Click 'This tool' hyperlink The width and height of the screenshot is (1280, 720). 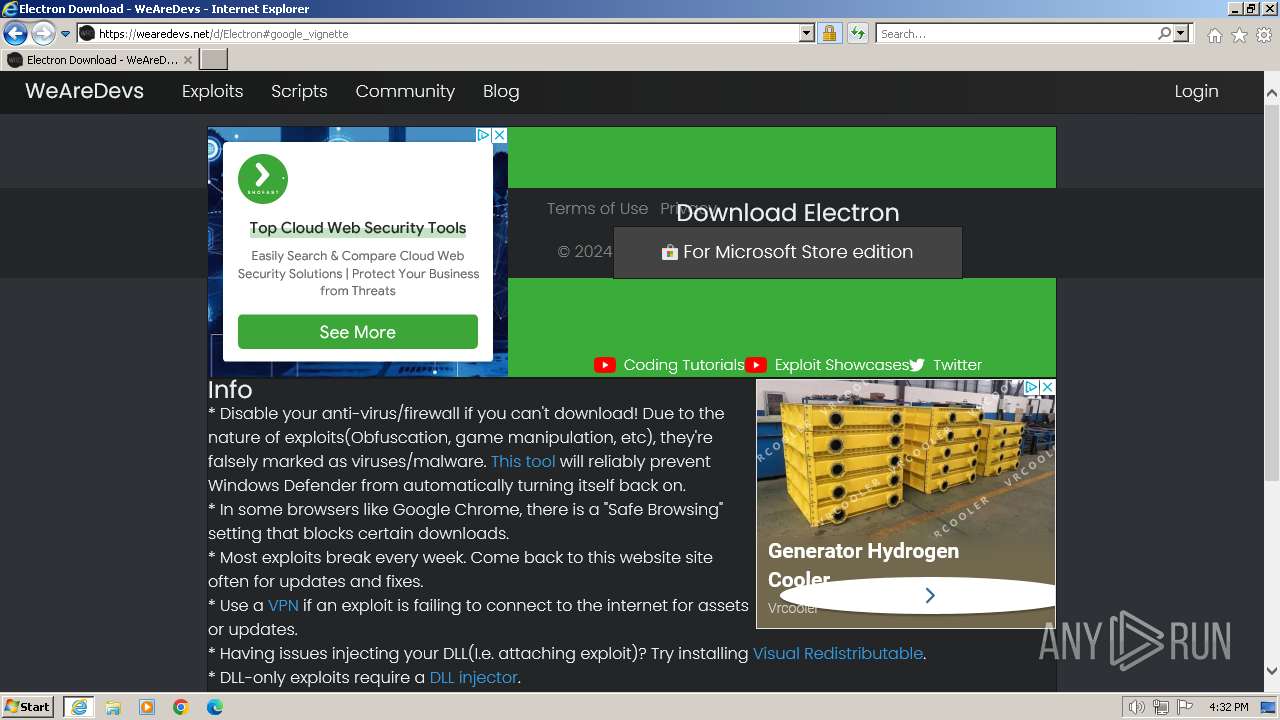[523, 462]
